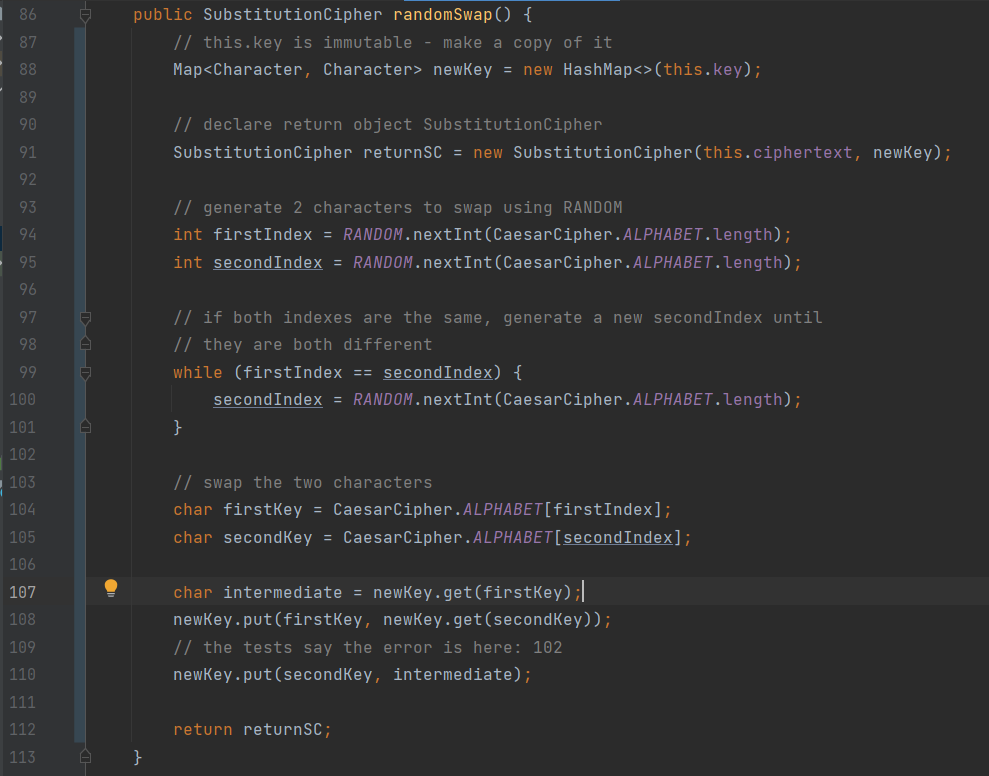Click line number 112 in the gutter
The image size is (989, 776).
(x=23, y=729)
